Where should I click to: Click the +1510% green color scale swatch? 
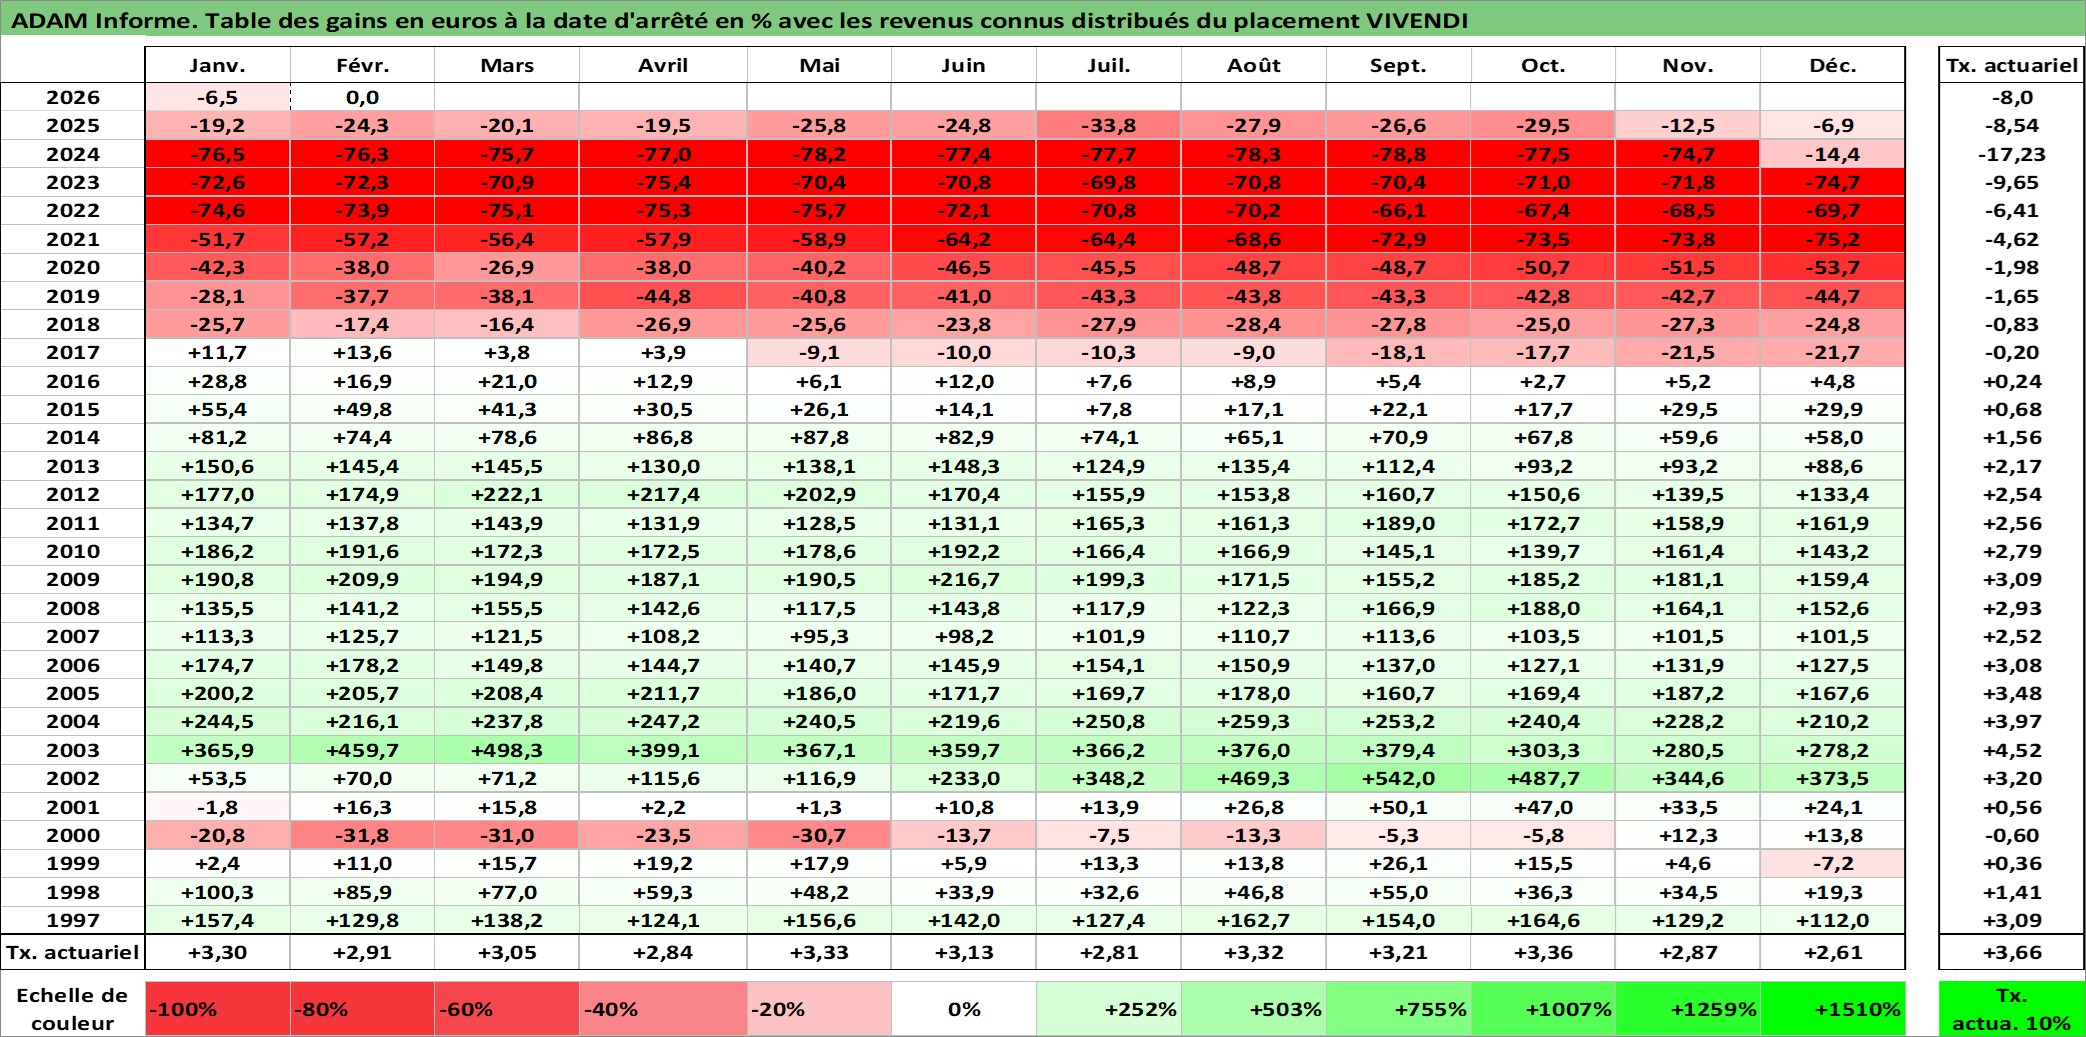[x=1833, y=1009]
